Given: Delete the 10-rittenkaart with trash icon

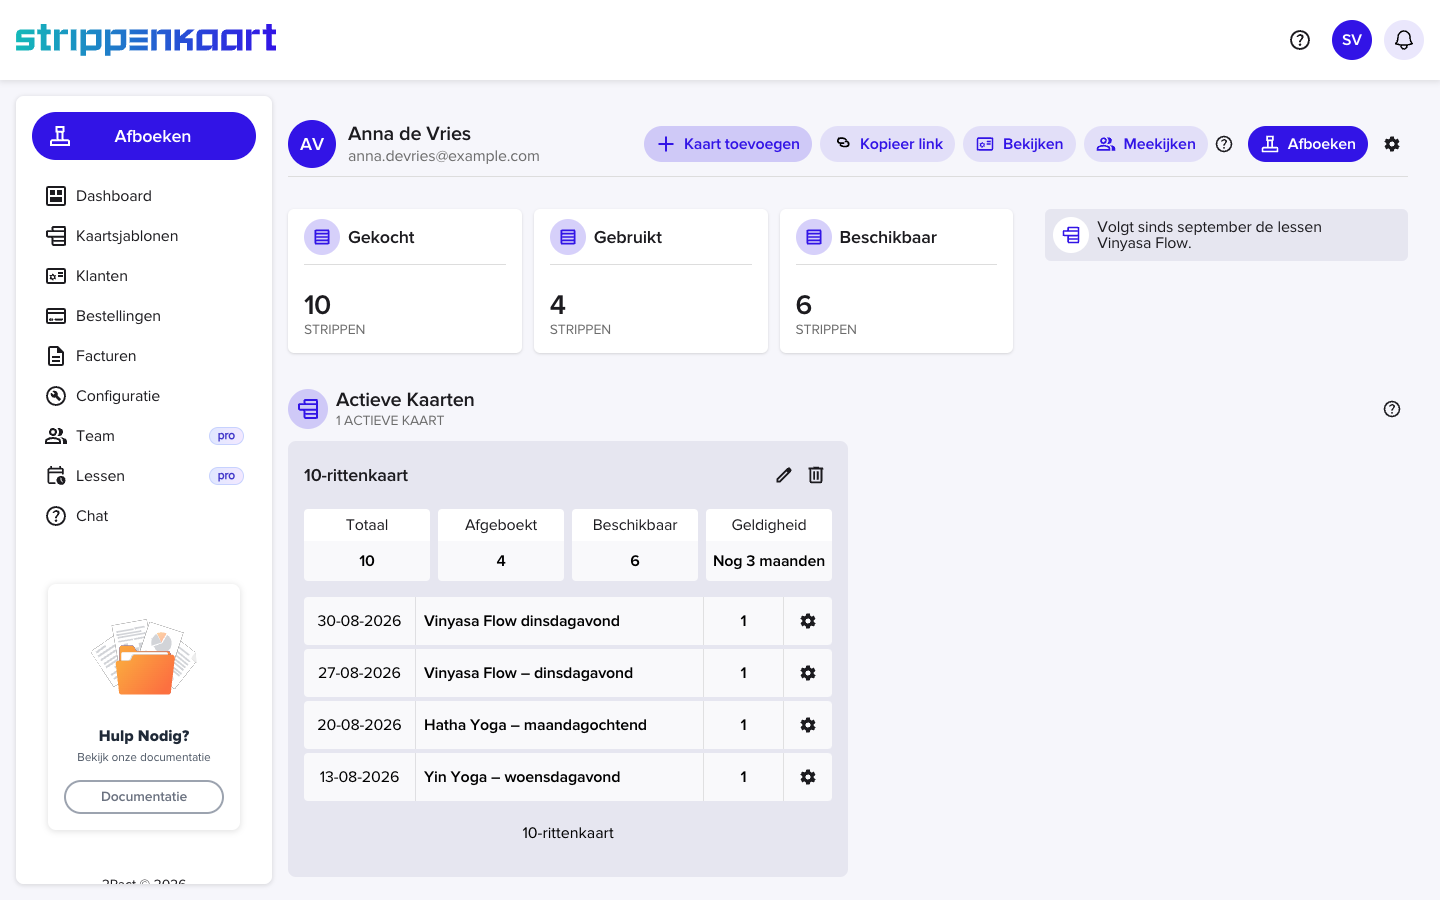Looking at the screenshot, I should [x=816, y=475].
